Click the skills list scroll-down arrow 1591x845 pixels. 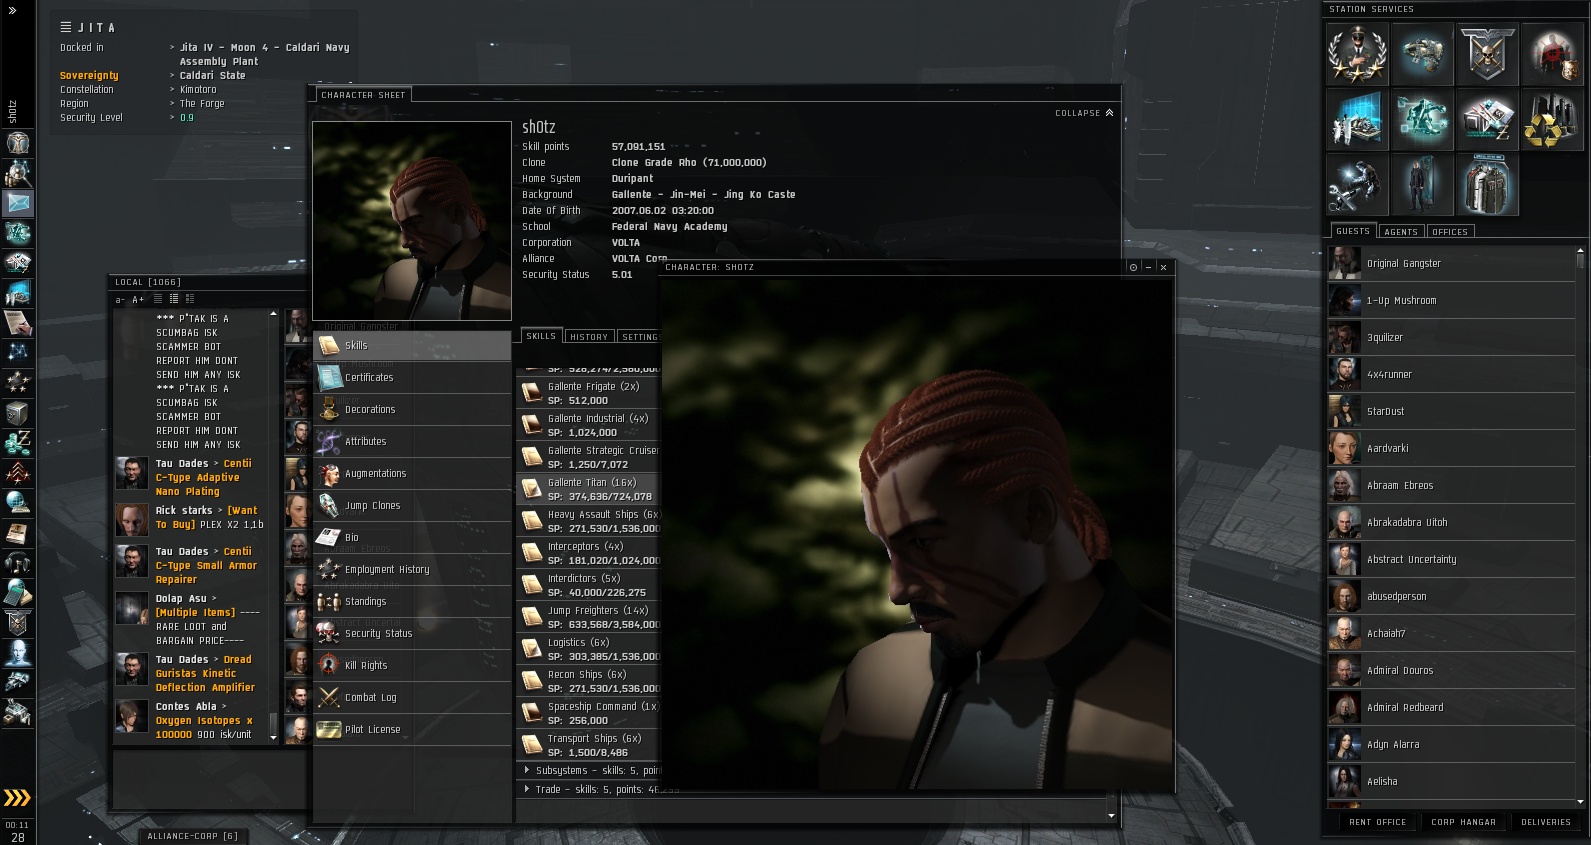click(1111, 816)
